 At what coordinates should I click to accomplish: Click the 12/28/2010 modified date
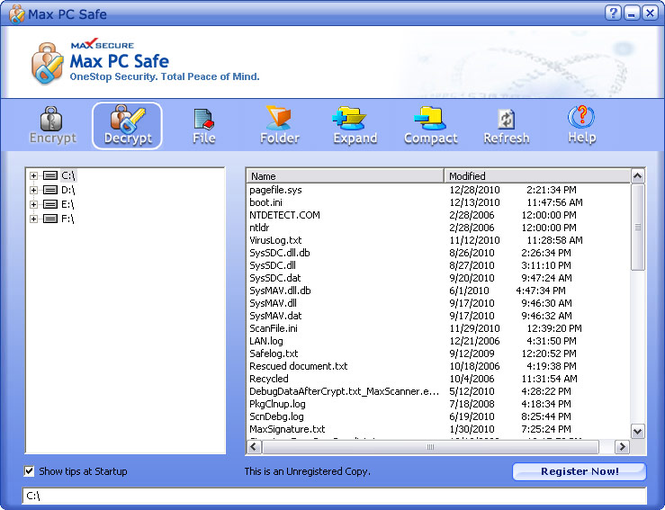tap(475, 190)
